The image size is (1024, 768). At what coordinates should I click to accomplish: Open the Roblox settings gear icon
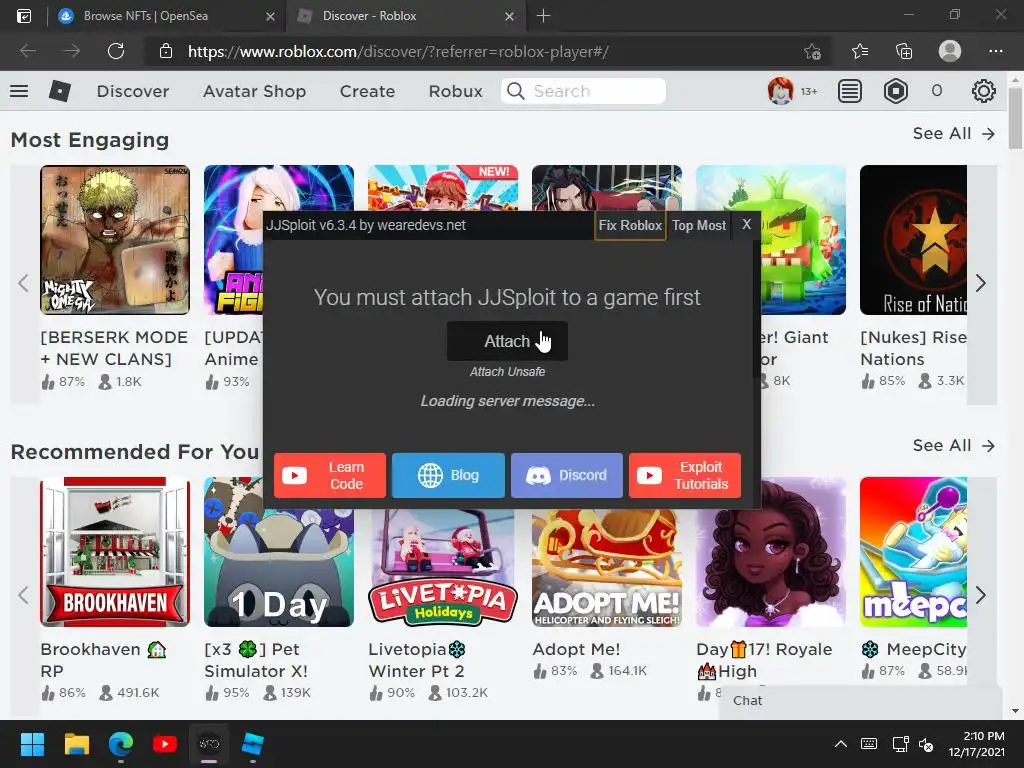[984, 91]
